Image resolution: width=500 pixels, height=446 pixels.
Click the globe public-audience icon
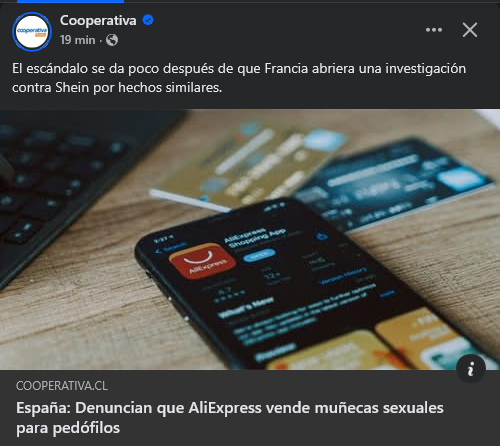point(112,40)
